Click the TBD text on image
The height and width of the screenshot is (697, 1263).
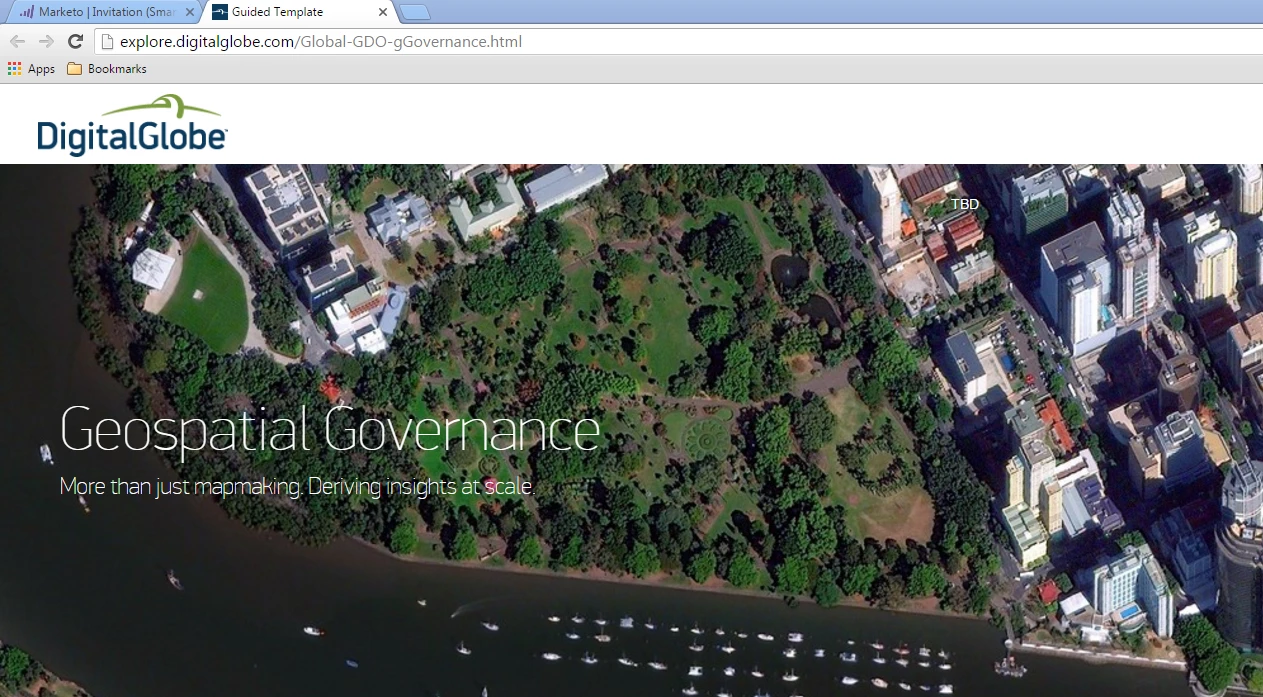tap(965, 204)
